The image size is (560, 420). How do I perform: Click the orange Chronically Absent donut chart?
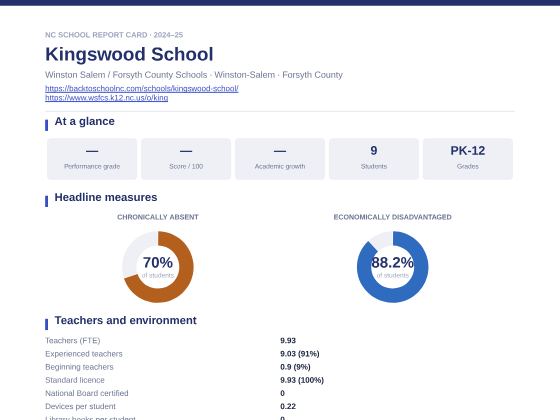(x=158, y=267)
